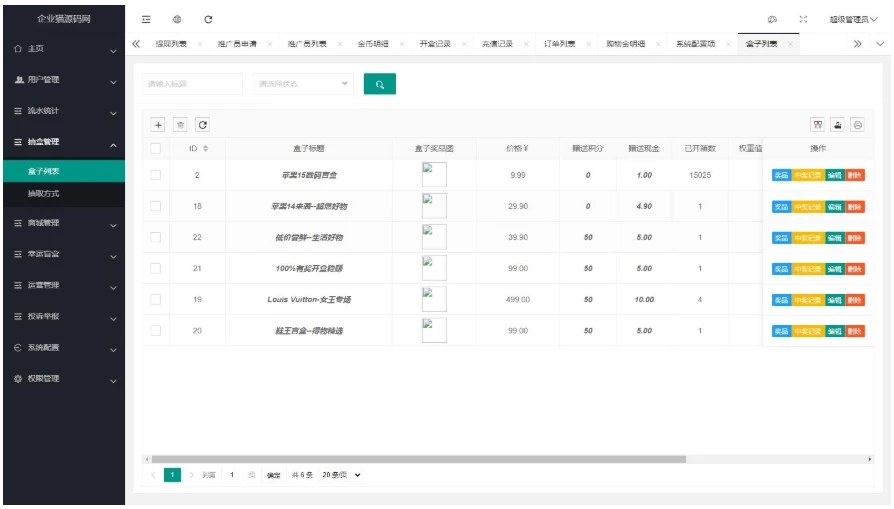Check the select-all checkbox in the table header
Image resolution: width=894 pixels, height=509 pixels.
click(156, 149)
